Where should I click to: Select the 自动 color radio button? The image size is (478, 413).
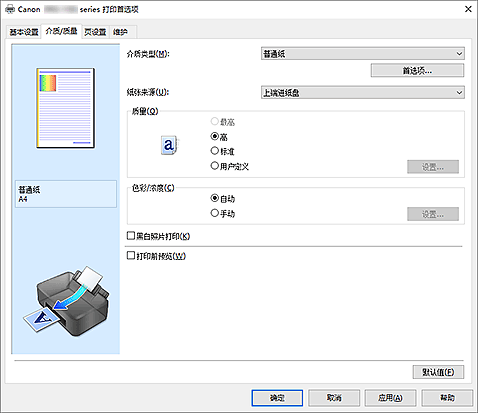215,198
